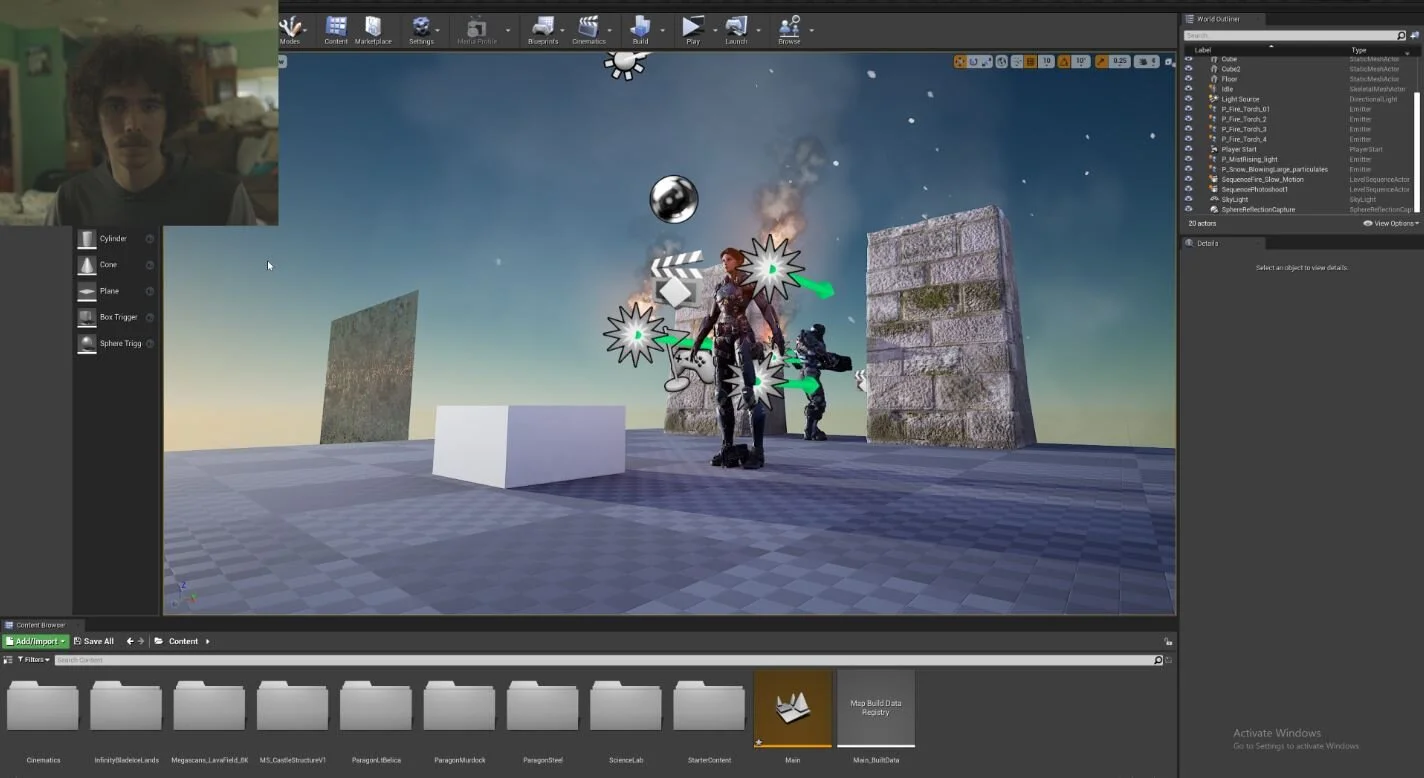This screenshot has height=778, width=1424.
Task: Select the scale gizmo mode in viewport
Action: pos(986,61)
